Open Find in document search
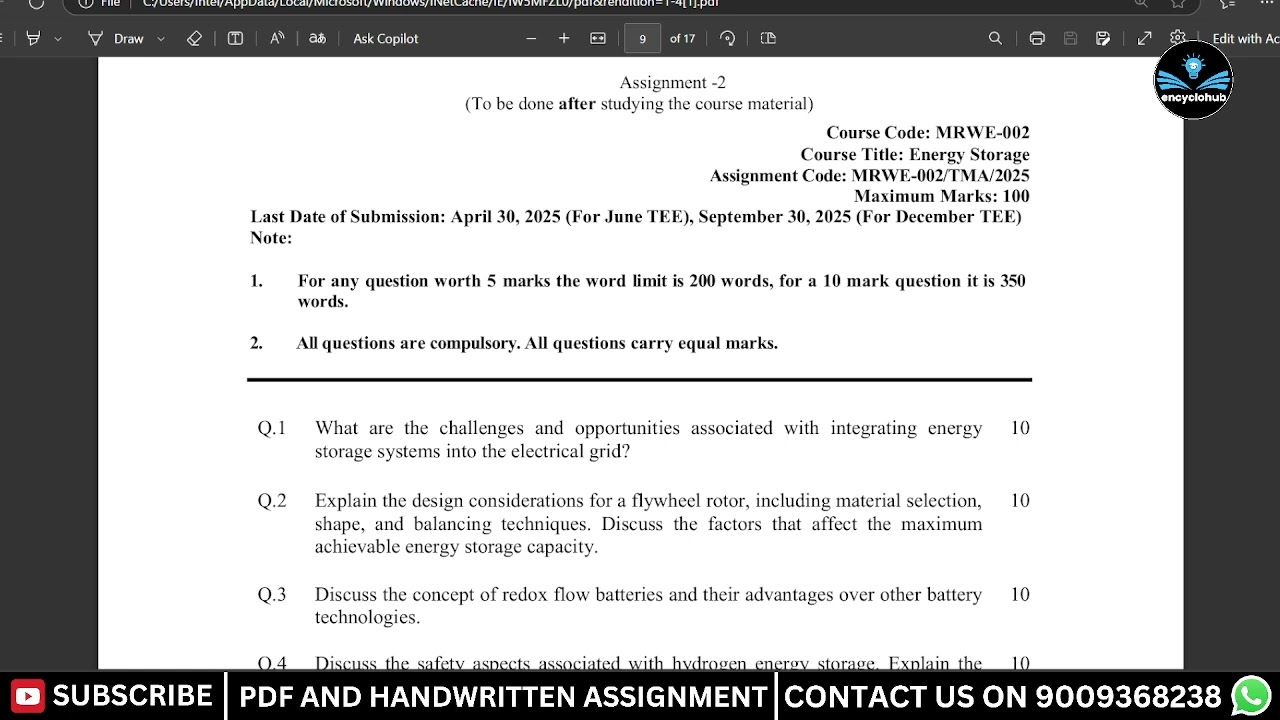 [x=995, y=38]
